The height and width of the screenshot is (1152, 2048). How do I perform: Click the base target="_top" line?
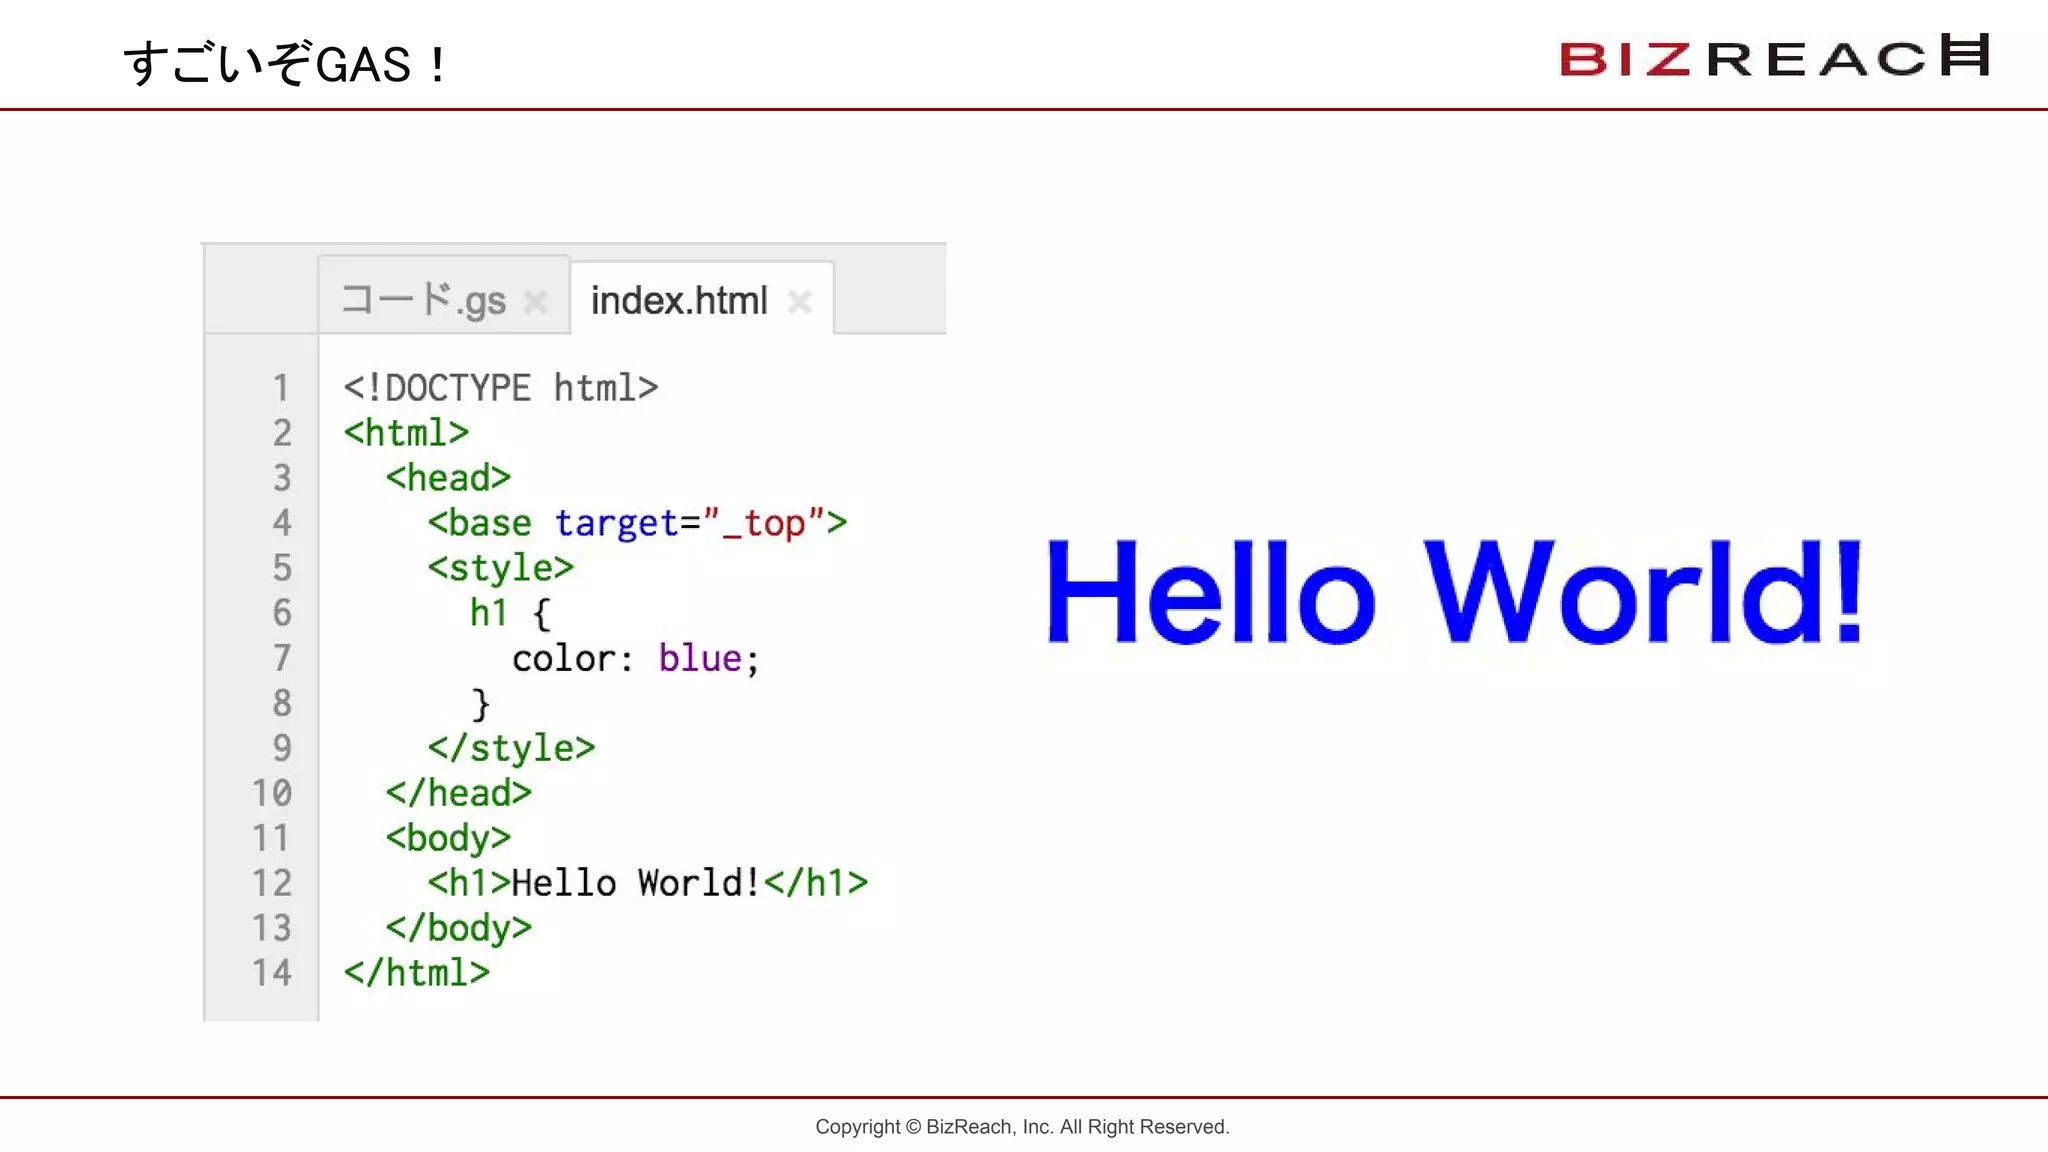tap(636, 523)
